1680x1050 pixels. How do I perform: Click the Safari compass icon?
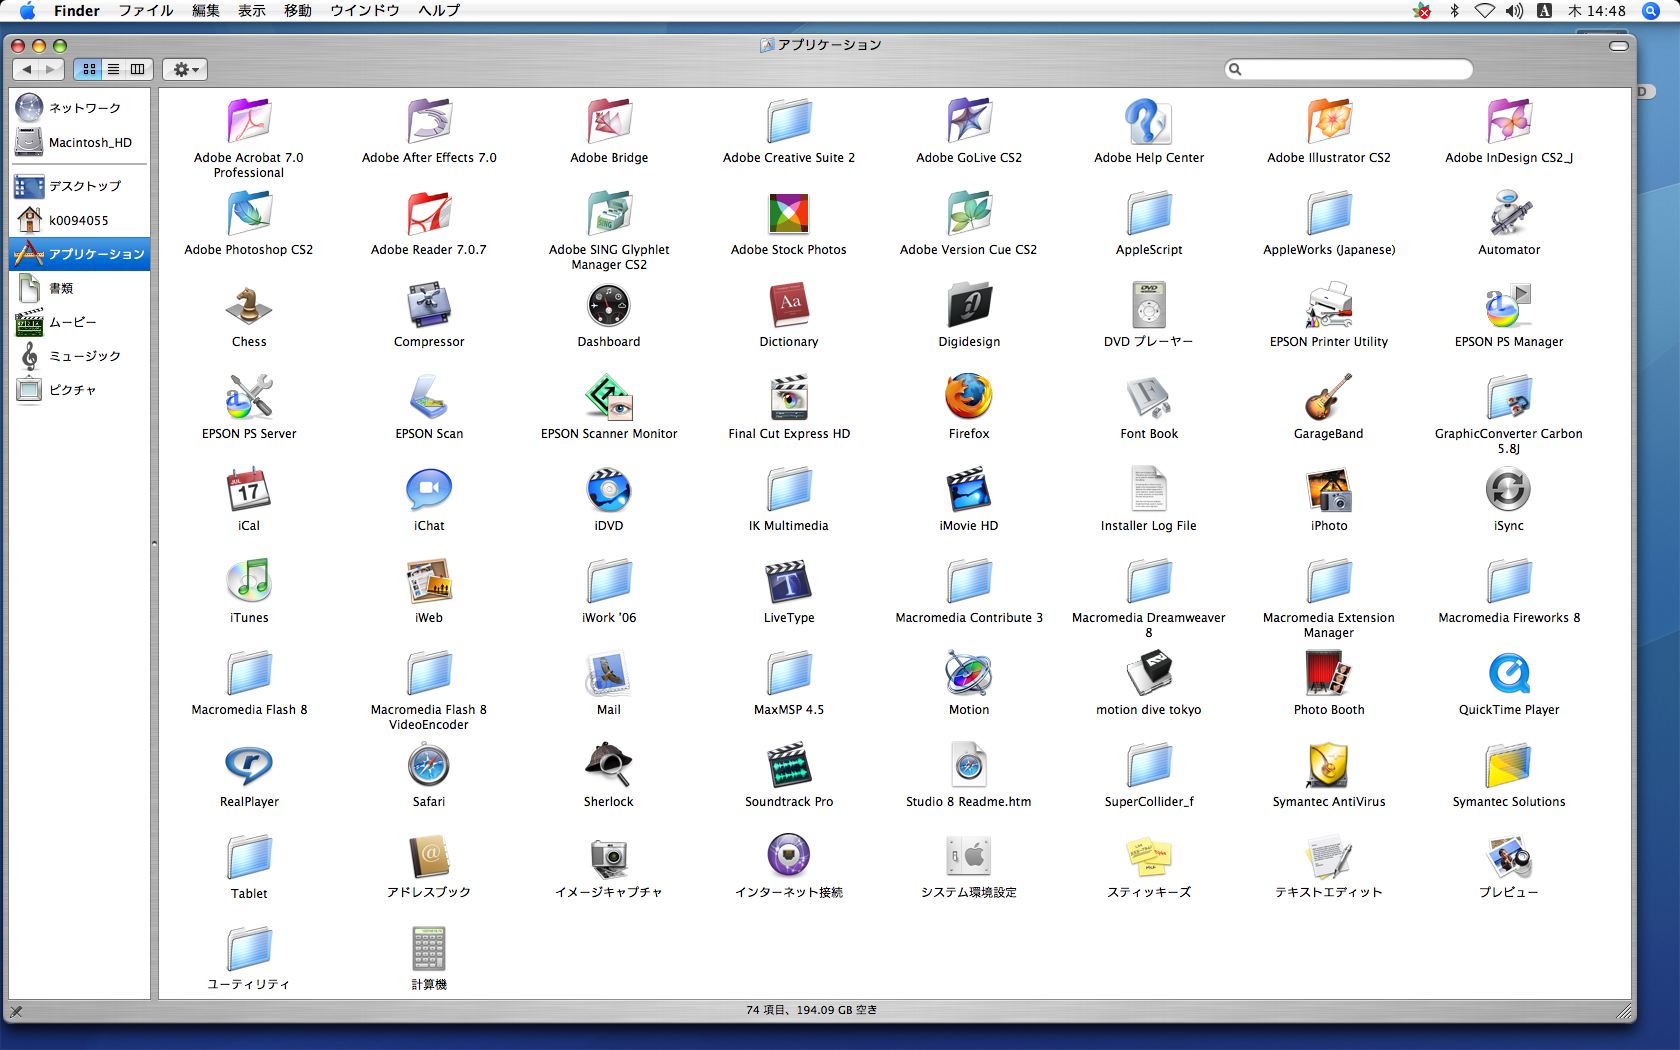pyautogui.click(x=429, y=766)
